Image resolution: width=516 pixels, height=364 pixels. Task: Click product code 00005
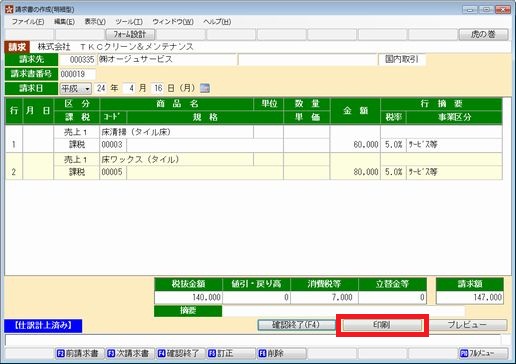[113, 172]
